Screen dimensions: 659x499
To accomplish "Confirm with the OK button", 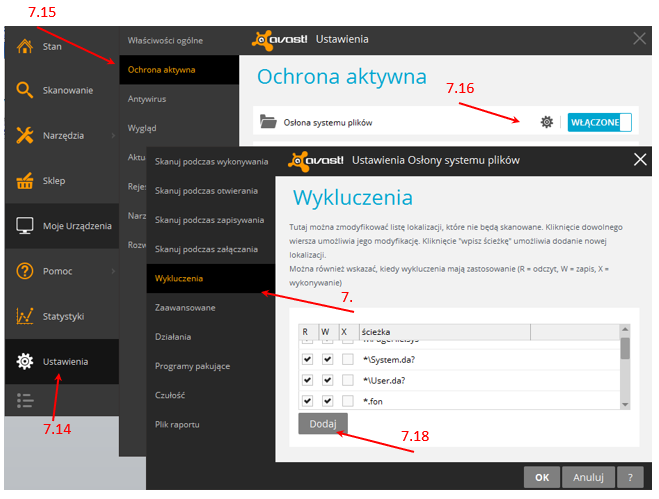I will (542, 477).
